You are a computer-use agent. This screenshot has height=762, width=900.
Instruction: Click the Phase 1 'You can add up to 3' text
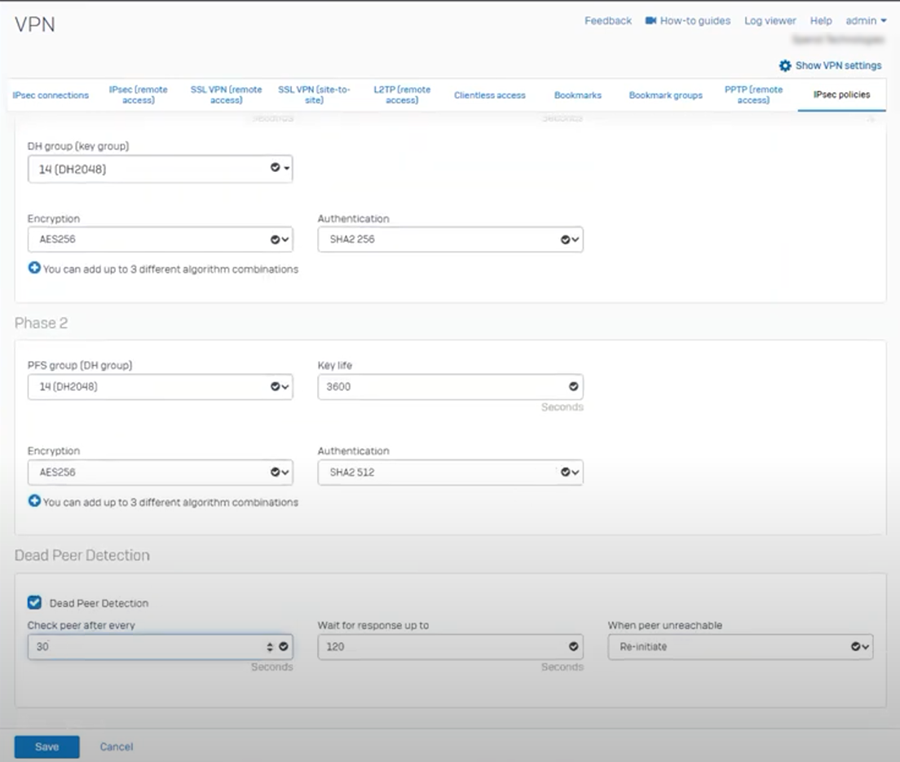click(x=170, y=269)
